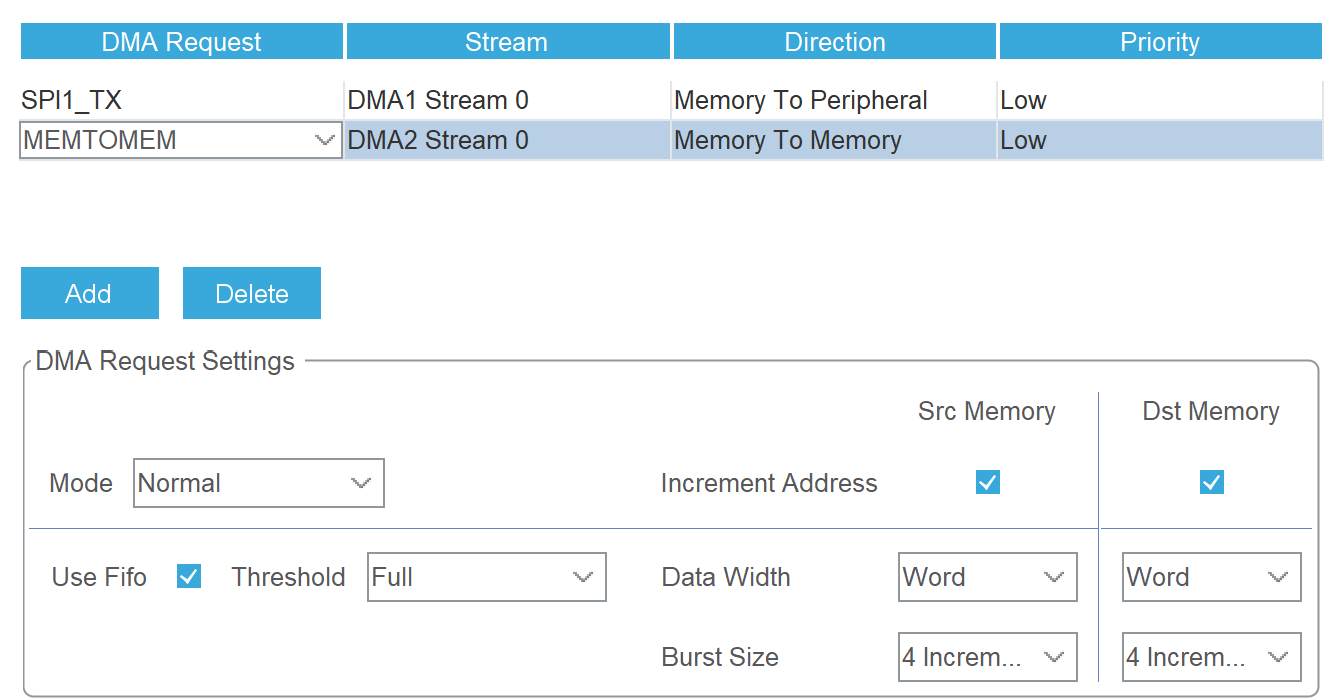Click the Priority column header
1328x700 pixels.
[1160, 42]
